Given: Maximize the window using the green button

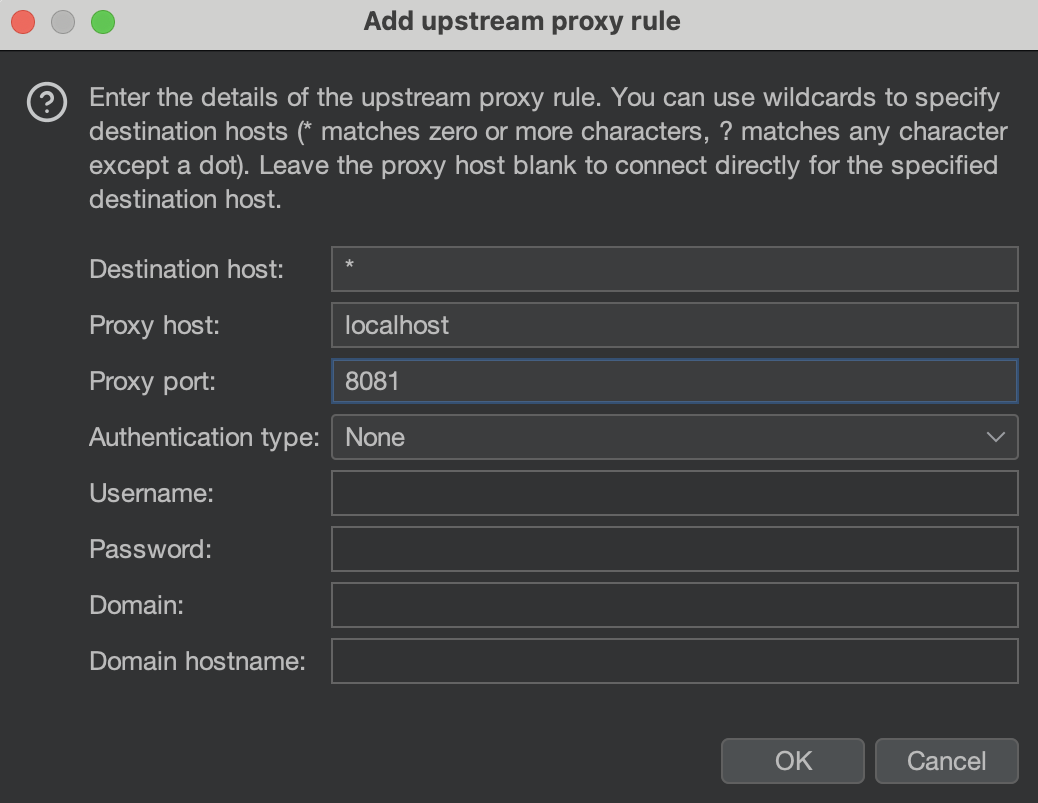Looking at the screenshot, I should click(102, 21).
